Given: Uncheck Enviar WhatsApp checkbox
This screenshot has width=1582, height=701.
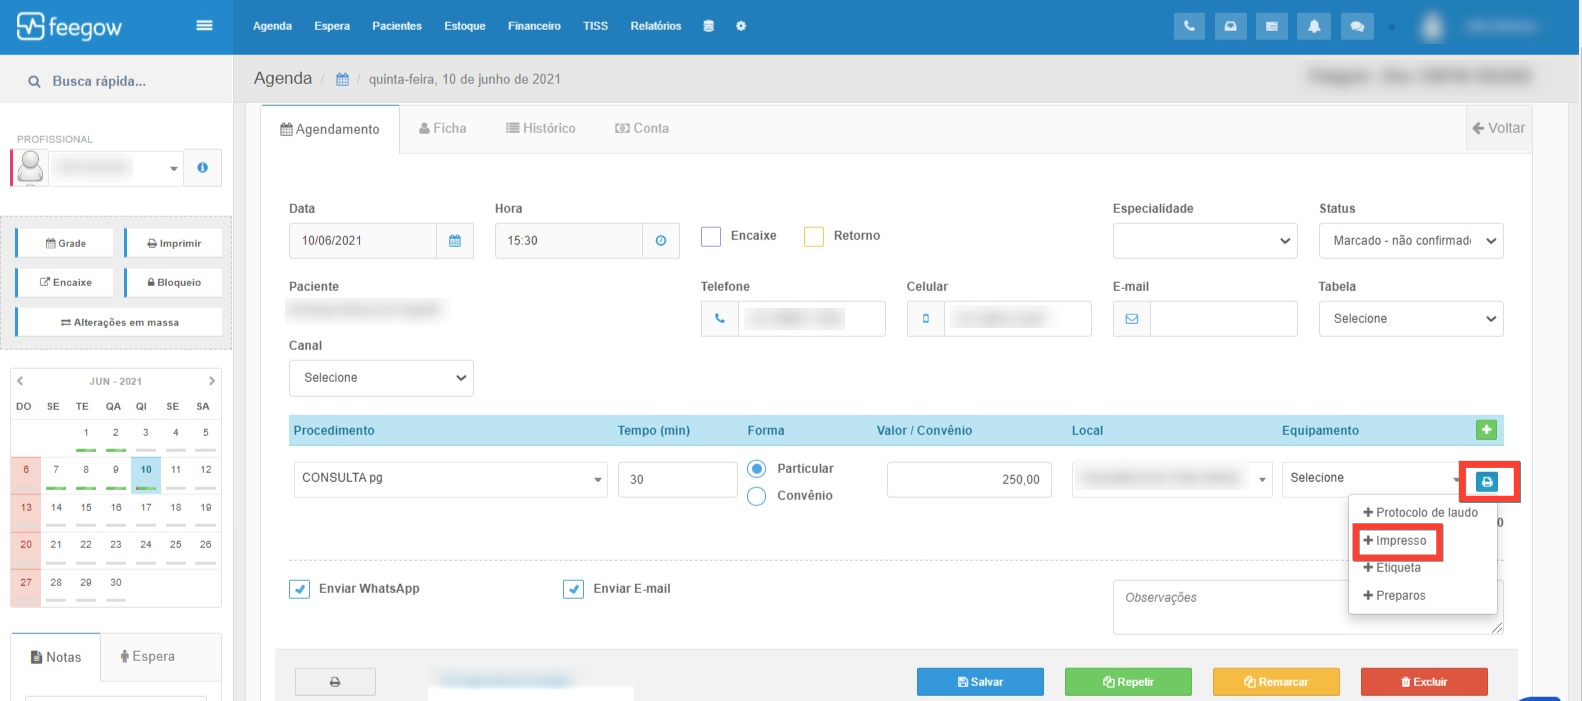Looking at the screenshot, I should pyautogui.click(x=299, y=589).
